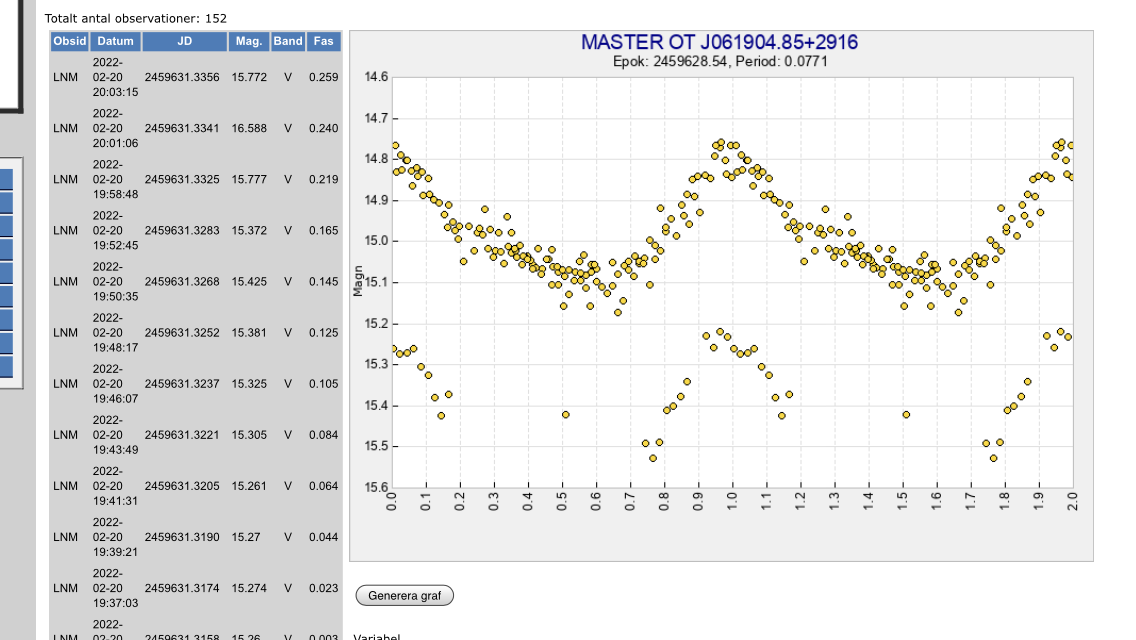Click the phase value 0.023
The height and width of the screenshot is (640, 1136).
pos(324,588)
